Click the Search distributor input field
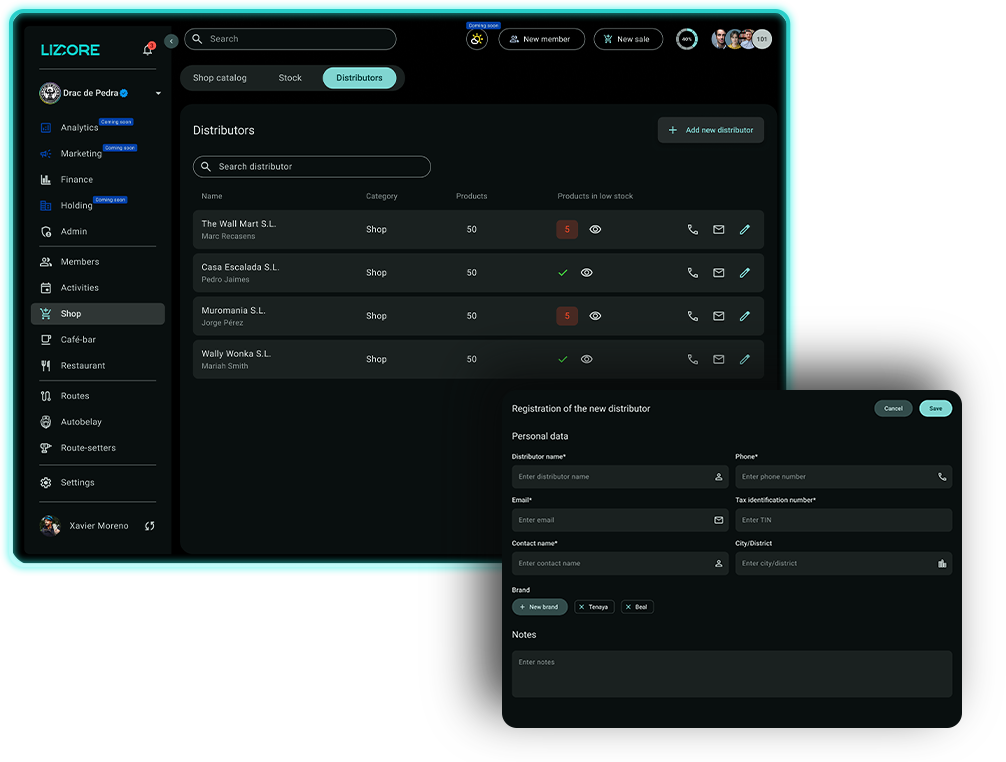Image resolution: width=1006 pixels, height=762 pixels. pos(312,167)
